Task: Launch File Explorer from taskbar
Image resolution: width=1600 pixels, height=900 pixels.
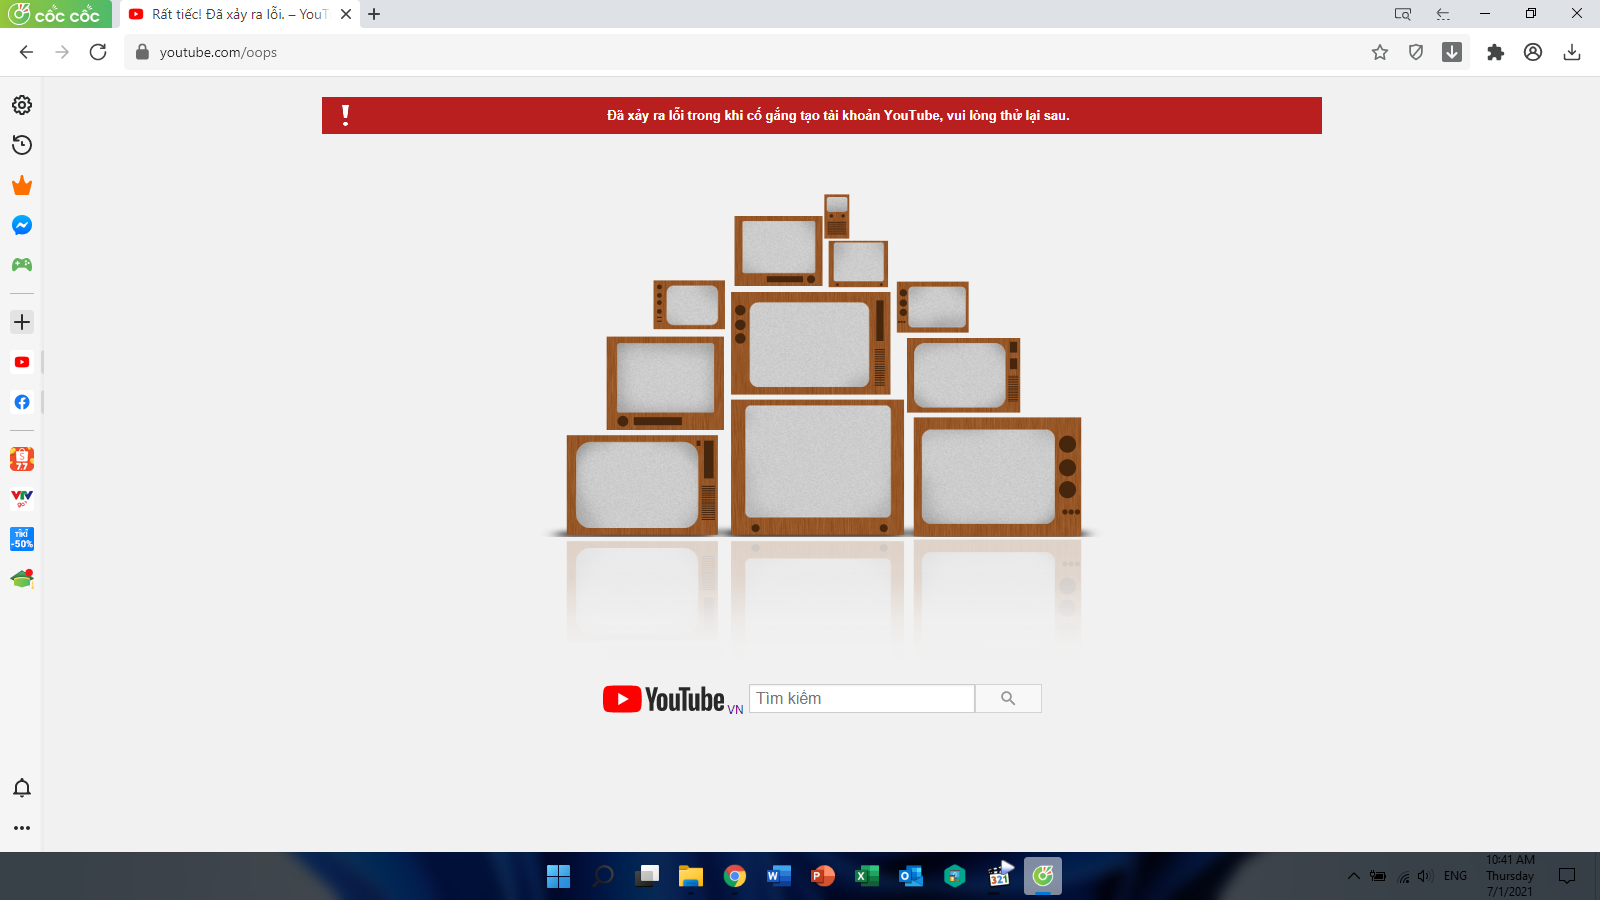Action: (x=691, y=876)
